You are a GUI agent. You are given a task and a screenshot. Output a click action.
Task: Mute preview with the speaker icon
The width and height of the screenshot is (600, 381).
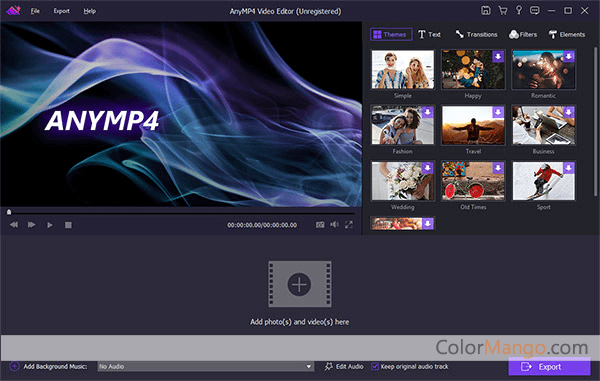pos(334,225)
